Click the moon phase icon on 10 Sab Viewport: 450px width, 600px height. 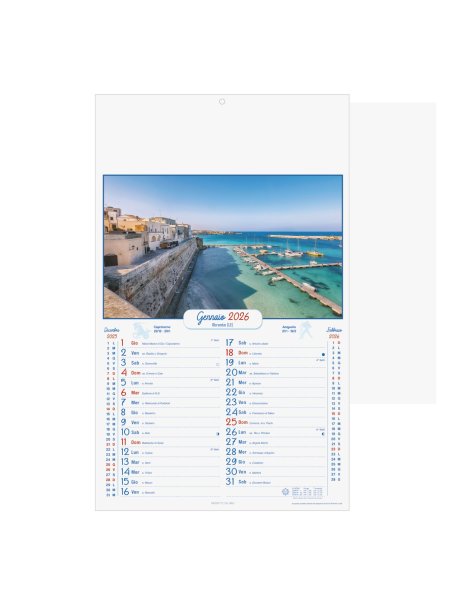click(x=218, y=434)
